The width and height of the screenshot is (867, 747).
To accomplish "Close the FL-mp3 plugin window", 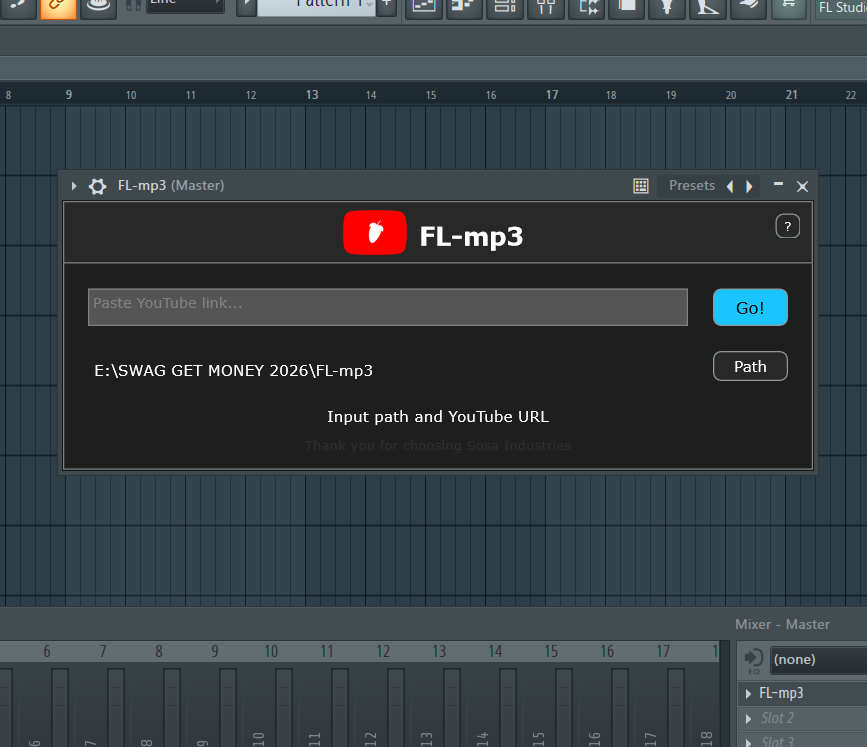I will click(x=802, y=186).
